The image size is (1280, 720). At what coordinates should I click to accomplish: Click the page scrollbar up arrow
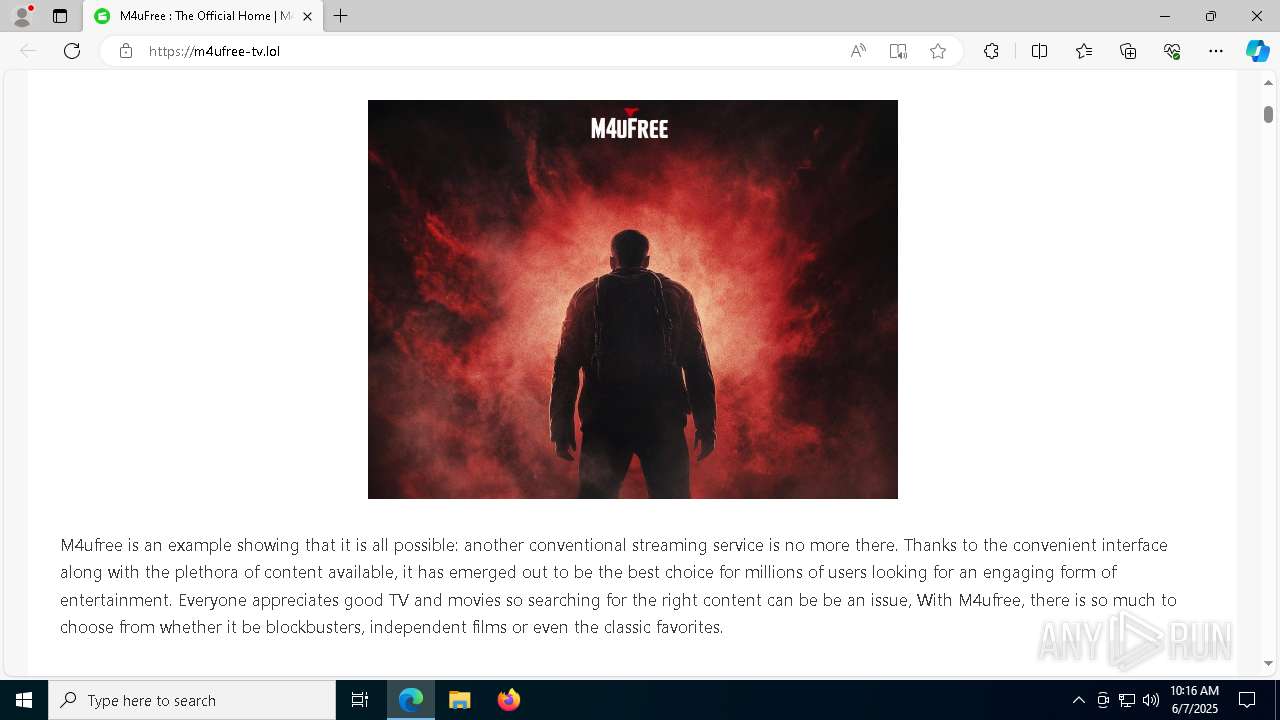(1268, 83)
